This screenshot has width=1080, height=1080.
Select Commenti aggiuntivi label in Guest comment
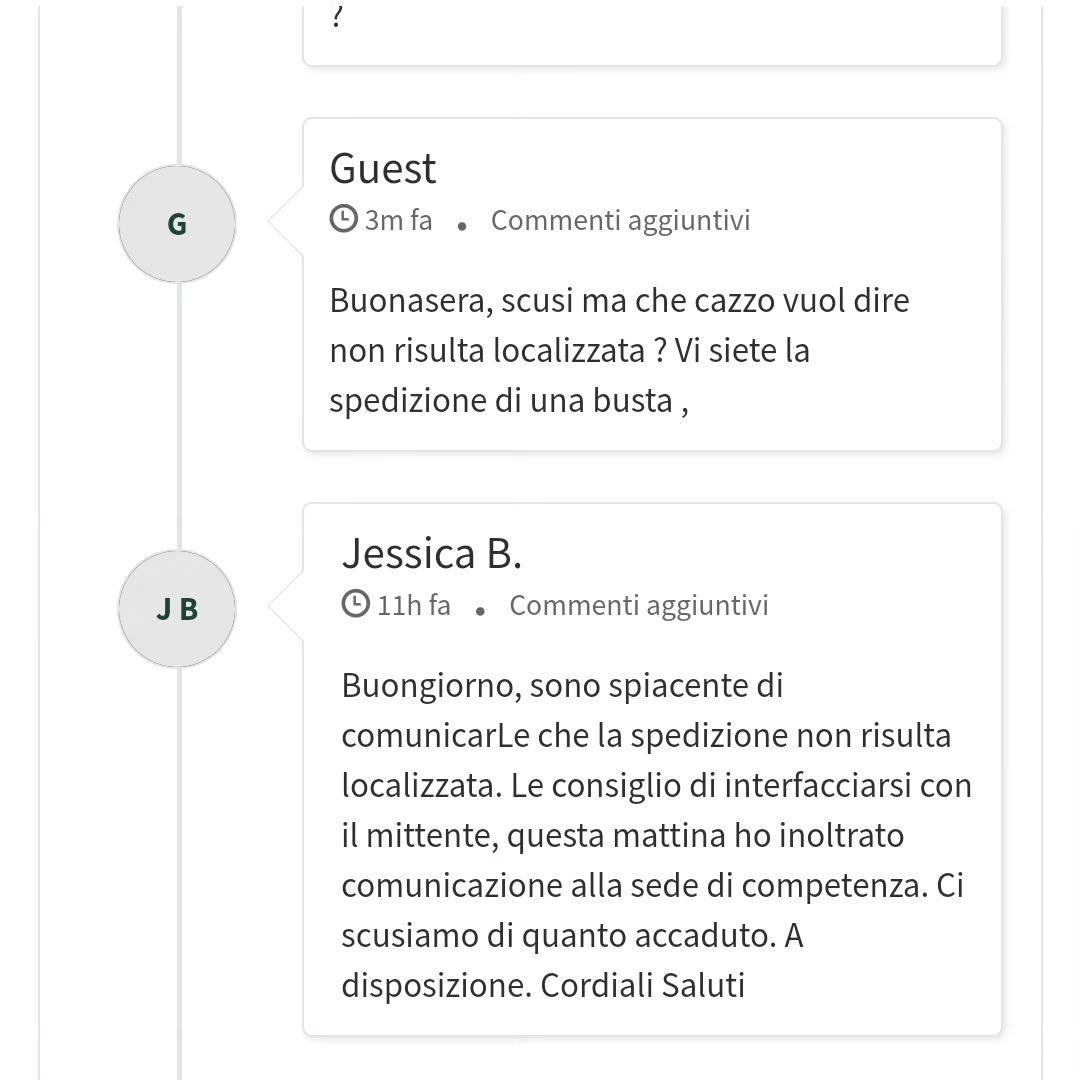621,220
